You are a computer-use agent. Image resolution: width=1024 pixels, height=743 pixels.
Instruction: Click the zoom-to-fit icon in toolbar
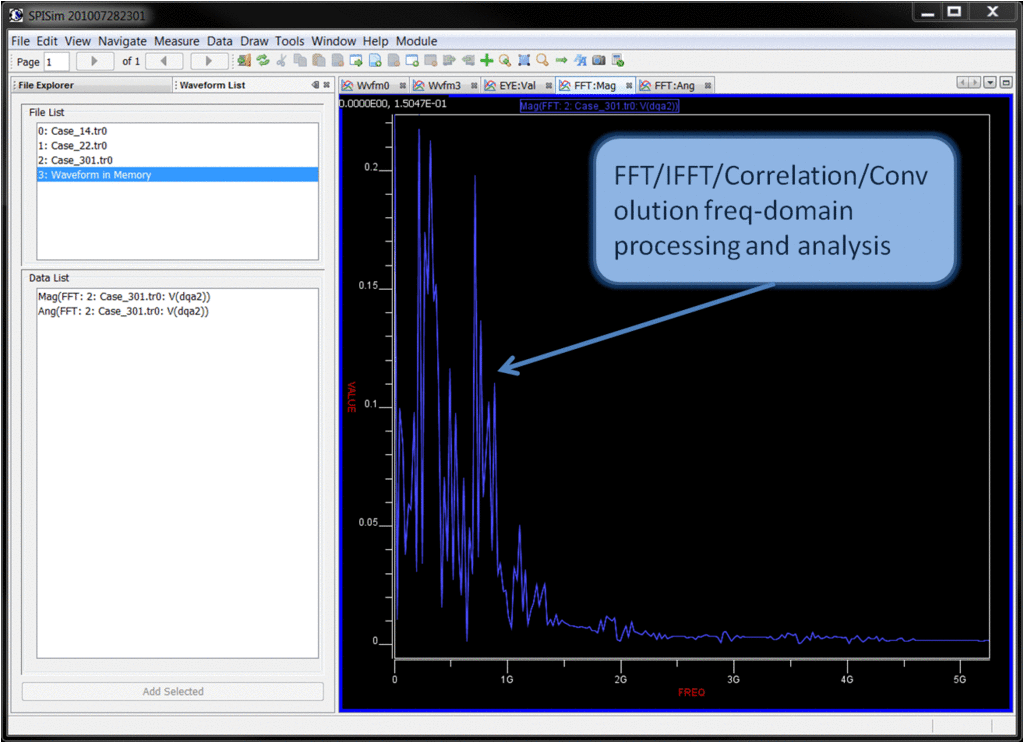point(523,61)
